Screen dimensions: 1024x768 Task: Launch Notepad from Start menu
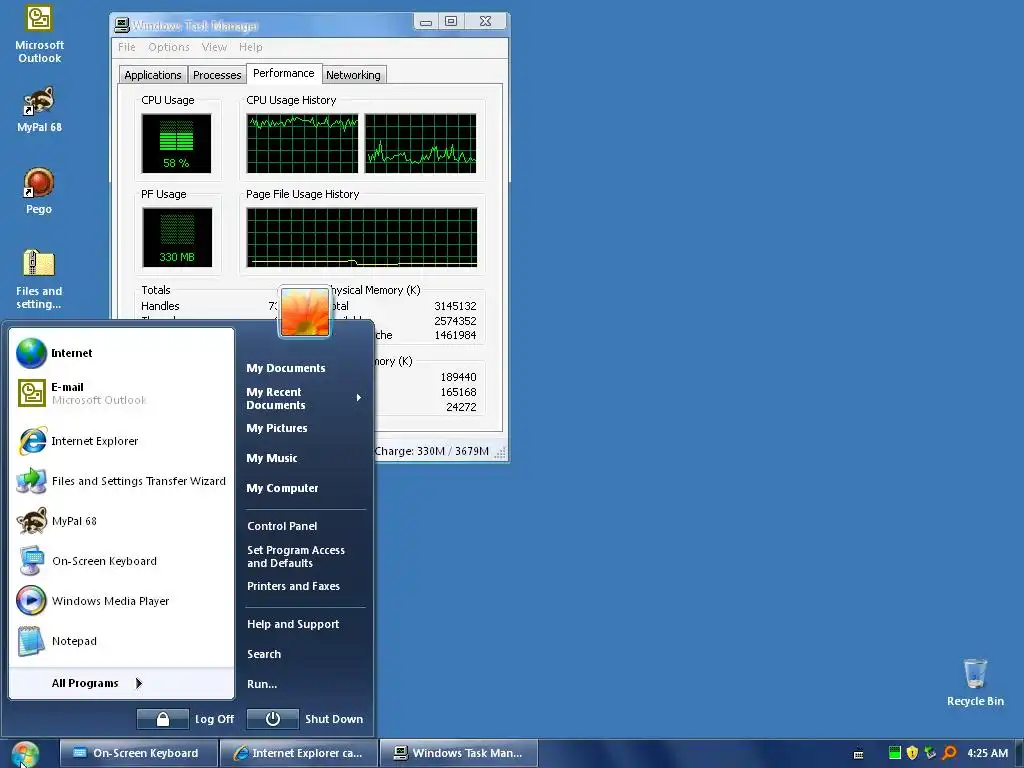[x=121, y=641]
